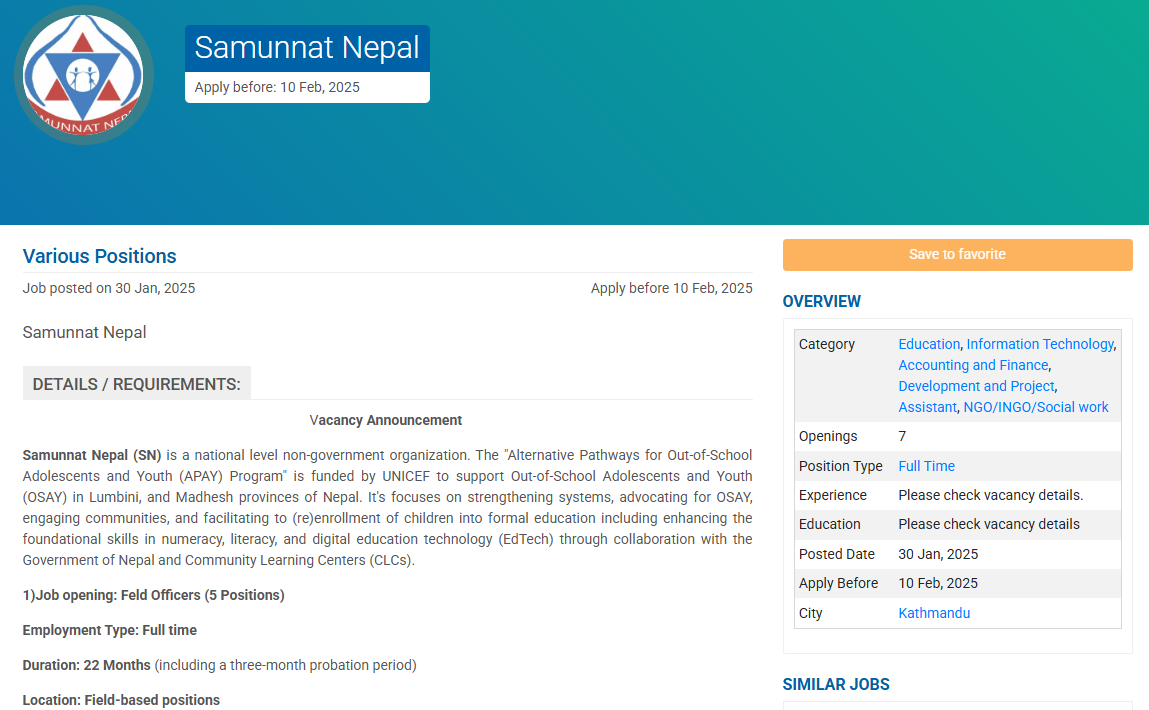Open the Education category link

pos(928,344)
